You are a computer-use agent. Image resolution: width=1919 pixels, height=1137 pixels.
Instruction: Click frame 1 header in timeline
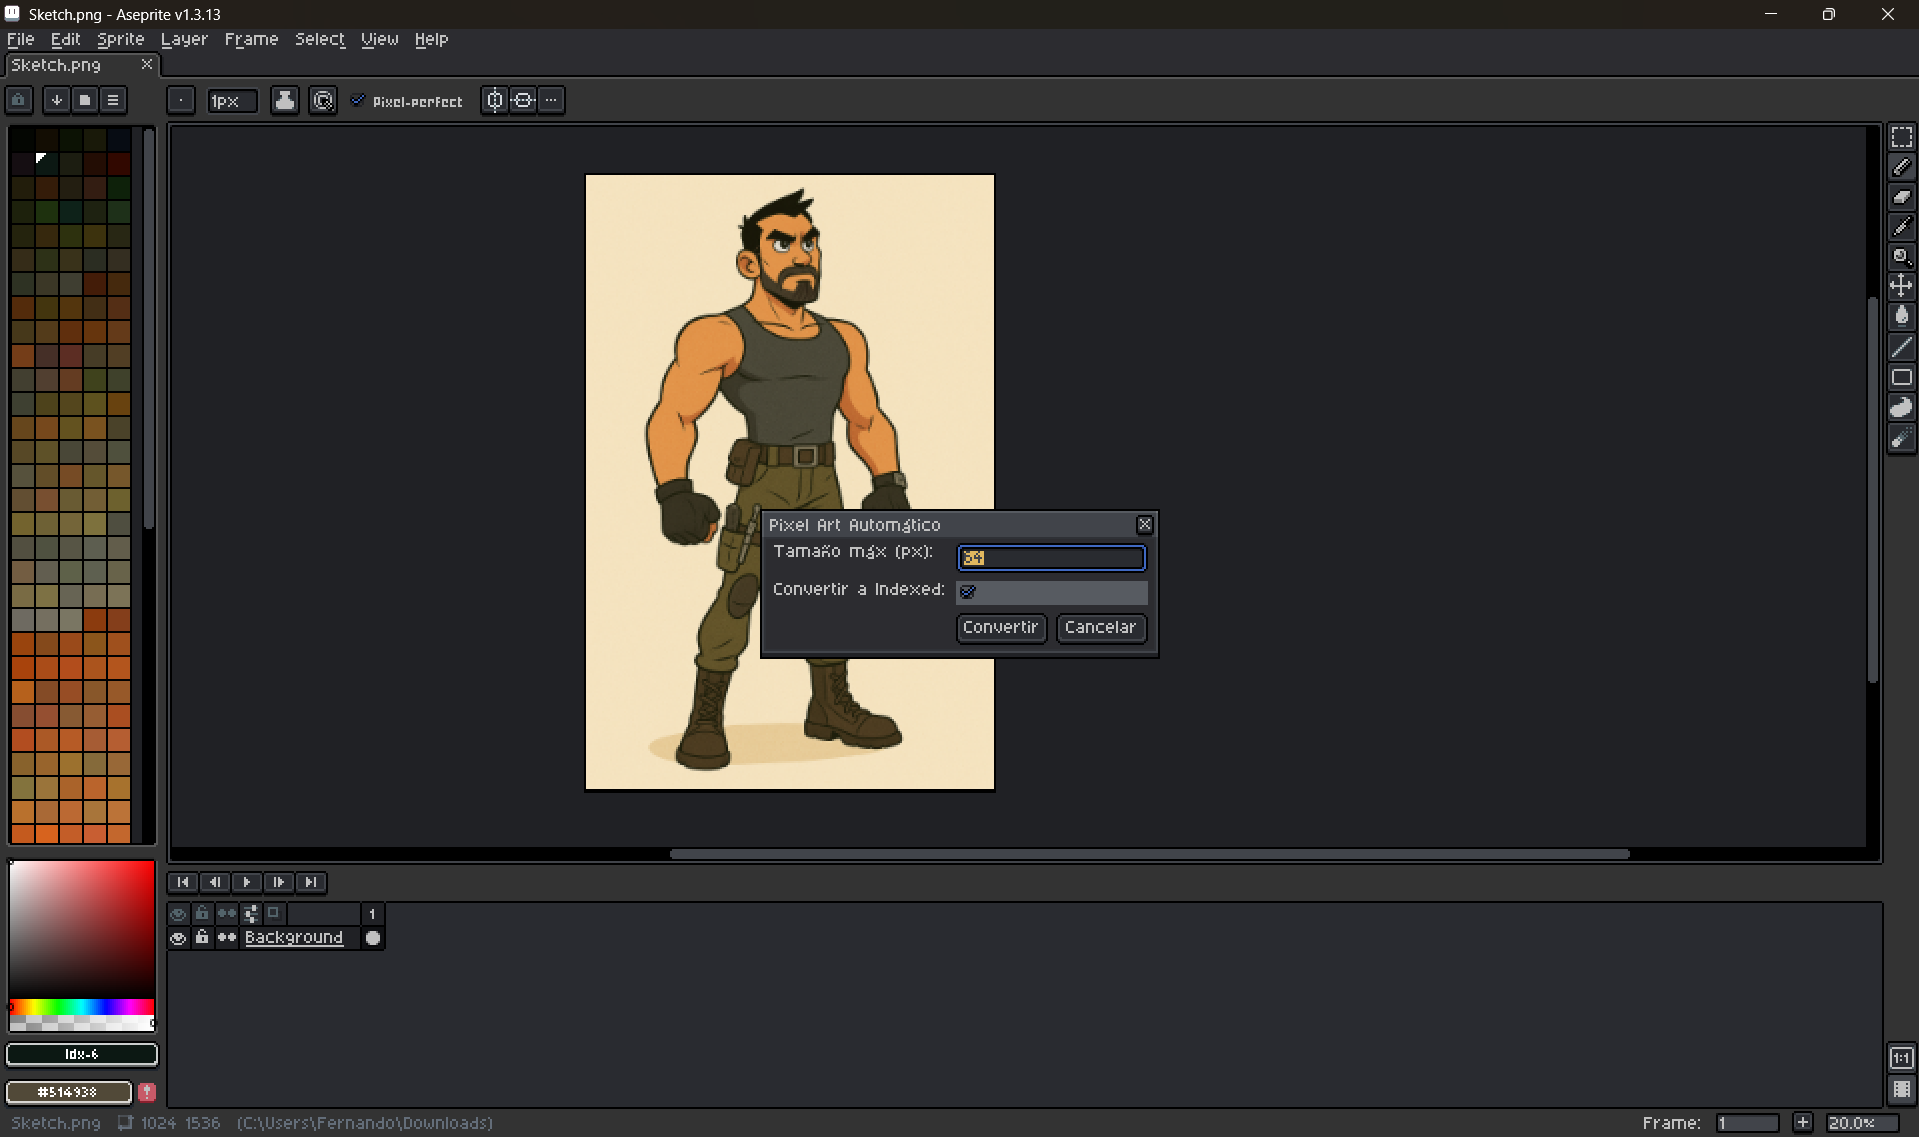click(372, 914)
